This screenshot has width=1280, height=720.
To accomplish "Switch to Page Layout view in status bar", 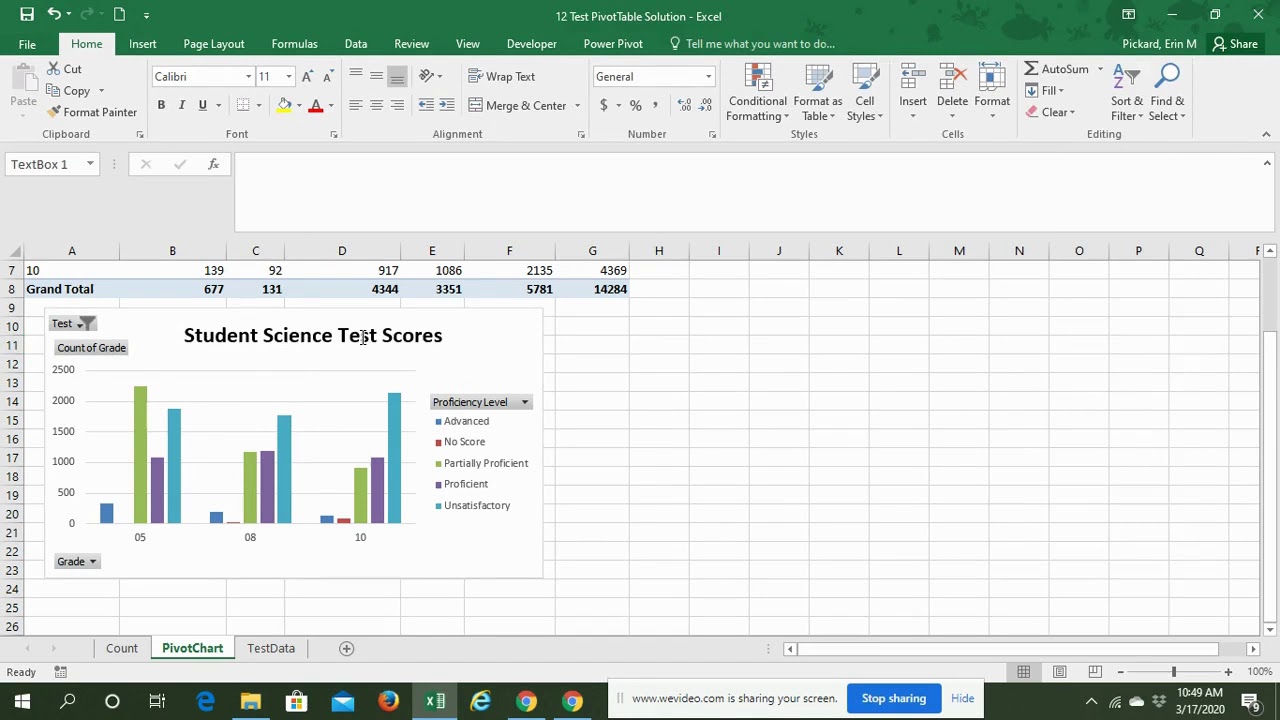I will point(1059,672).
